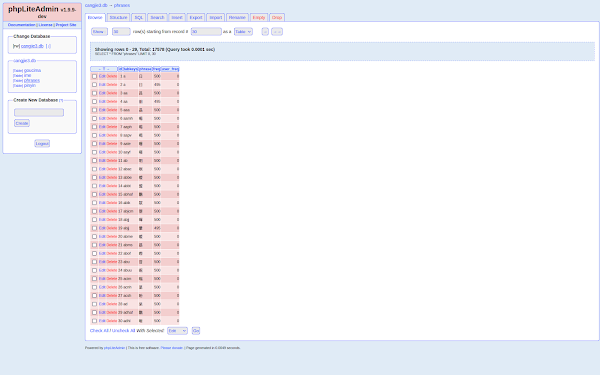Viewport: 600px width, 375px height.
Task: Click Delete on row id 28
Action: pyautogui.click(x=112, y=304)
